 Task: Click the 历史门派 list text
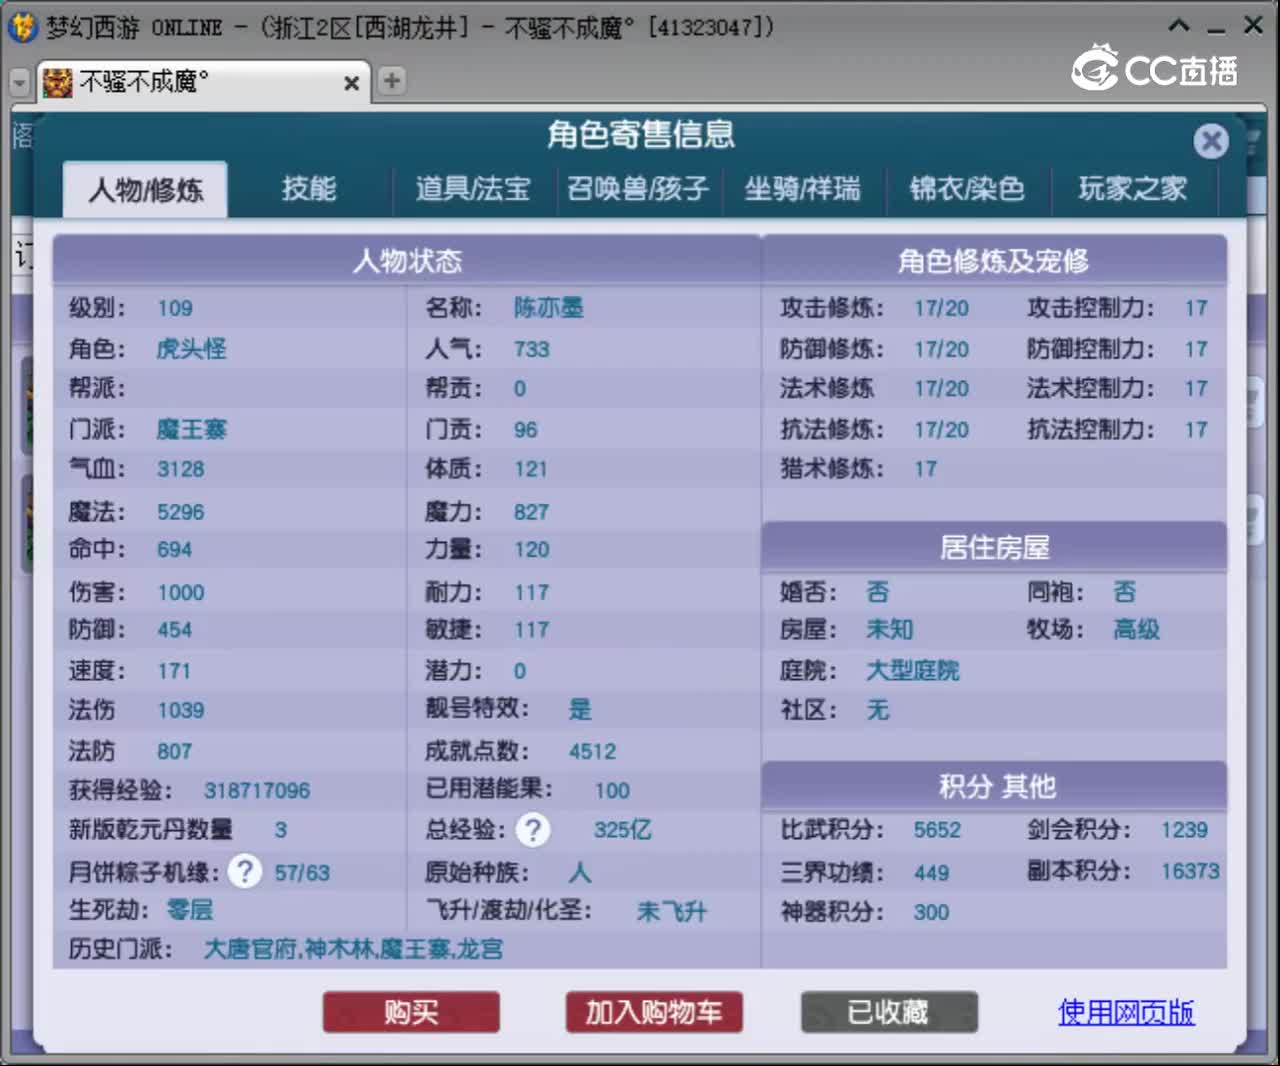click(353, 949)
